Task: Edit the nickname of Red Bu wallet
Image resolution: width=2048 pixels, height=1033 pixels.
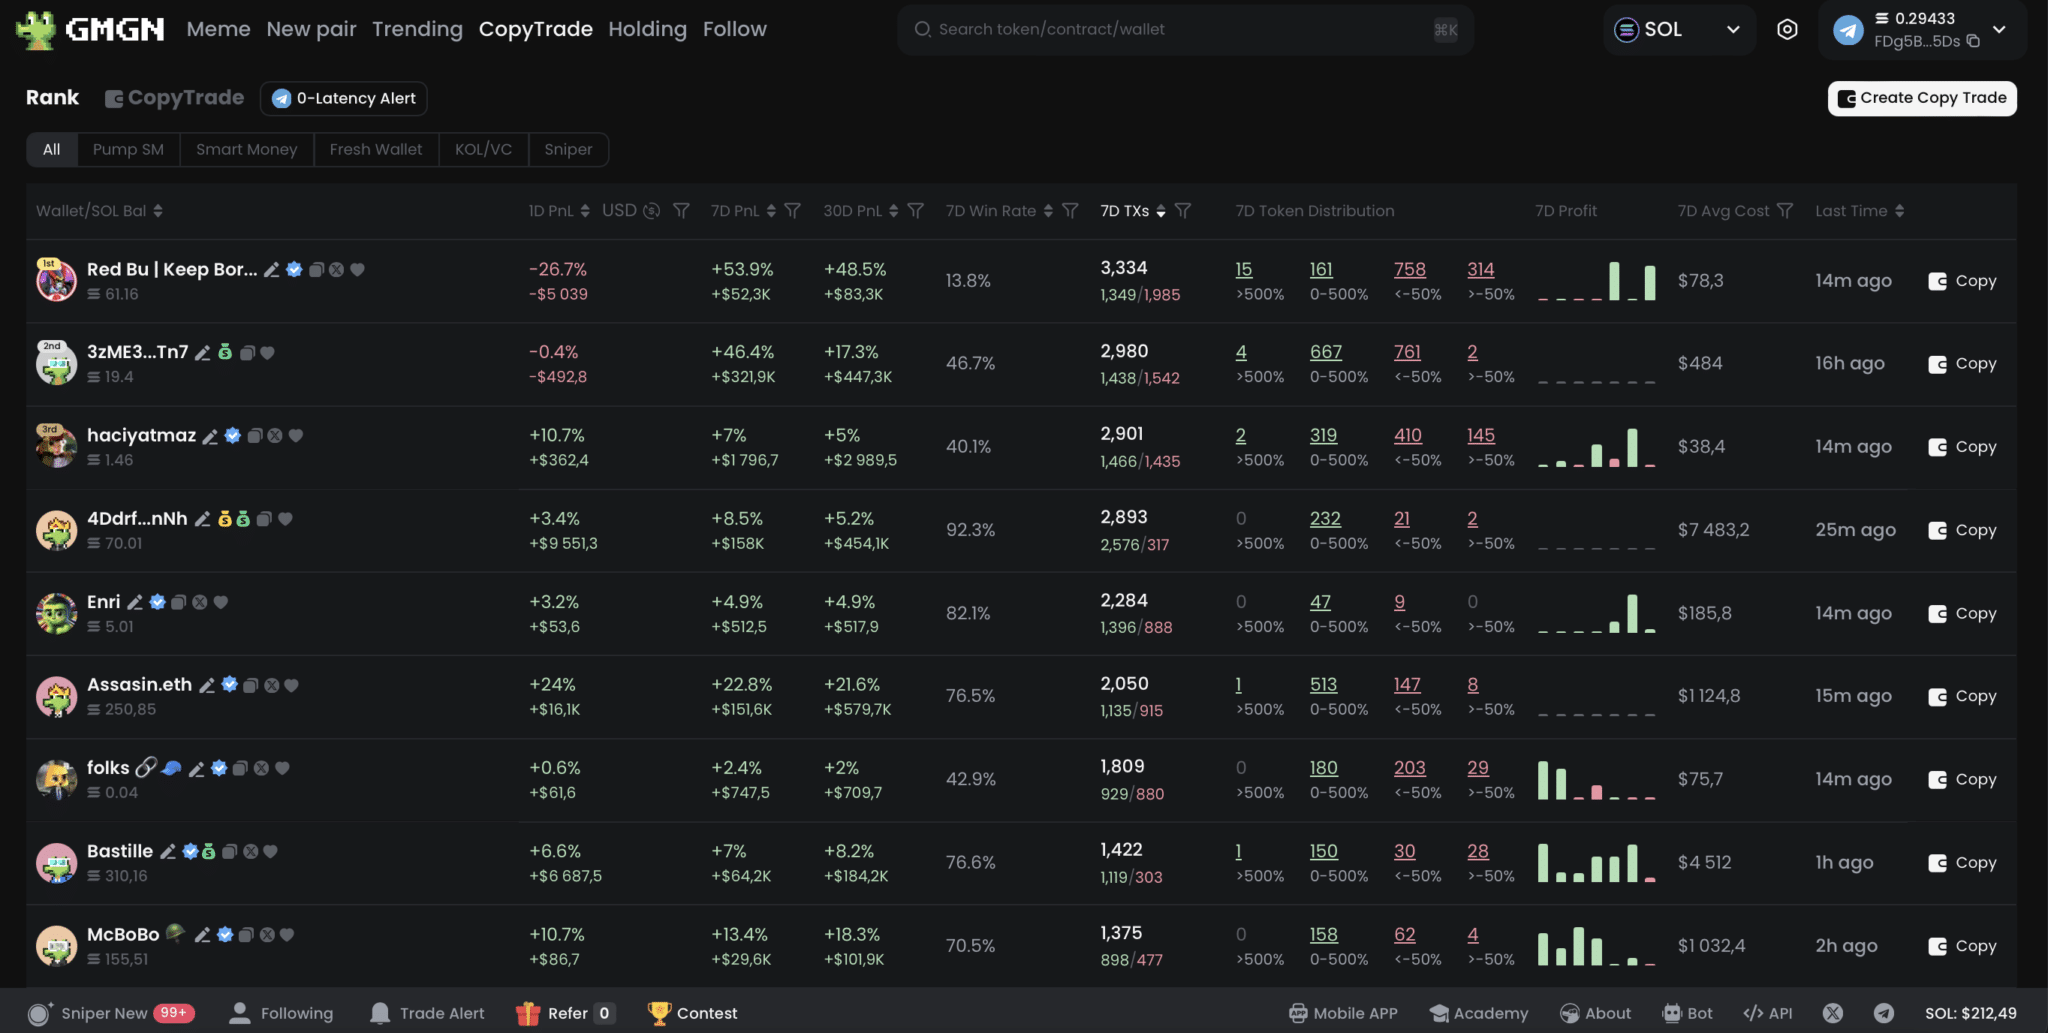Action: pyautogui.click(x=273, y=268)
